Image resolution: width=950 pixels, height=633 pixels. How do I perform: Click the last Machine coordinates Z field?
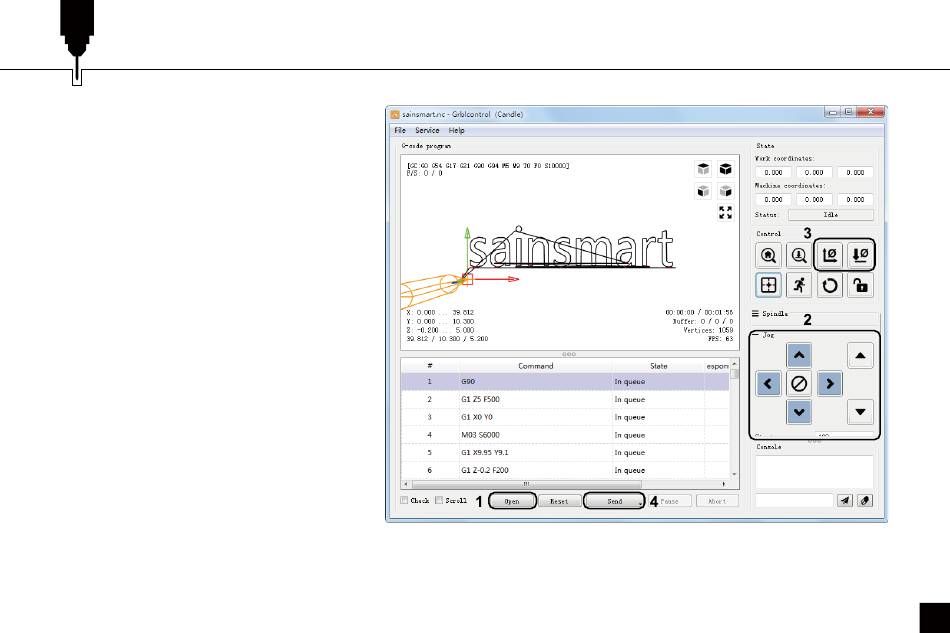point(855,199)
